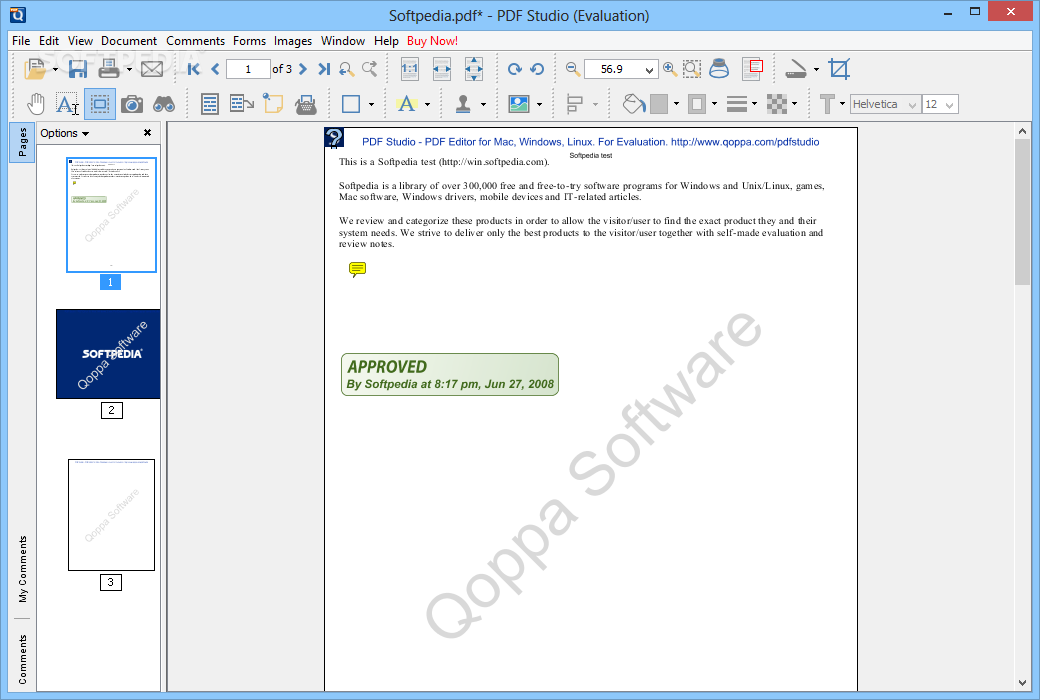Screen dimensions: 1040x700
Task: Select the Text selection tool
Action: [x=67, y=104]
